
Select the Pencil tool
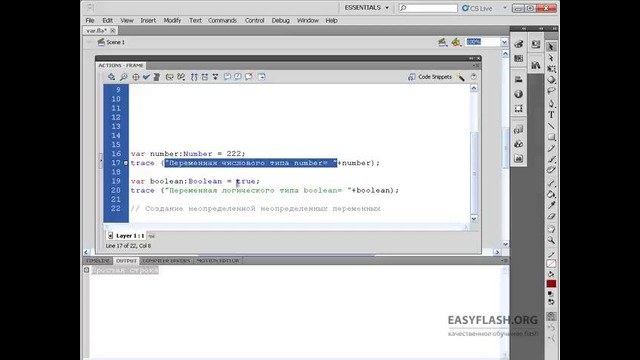pos(551,148)
